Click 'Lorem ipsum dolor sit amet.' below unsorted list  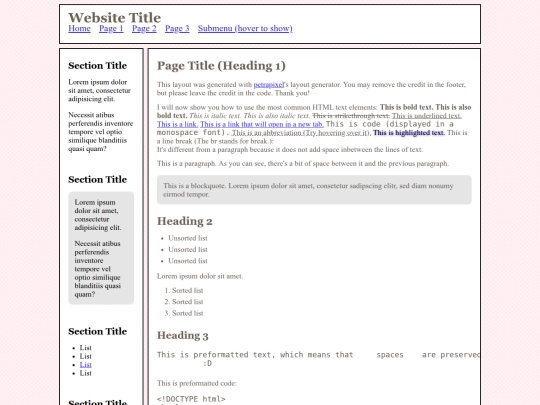pos(200,276)
